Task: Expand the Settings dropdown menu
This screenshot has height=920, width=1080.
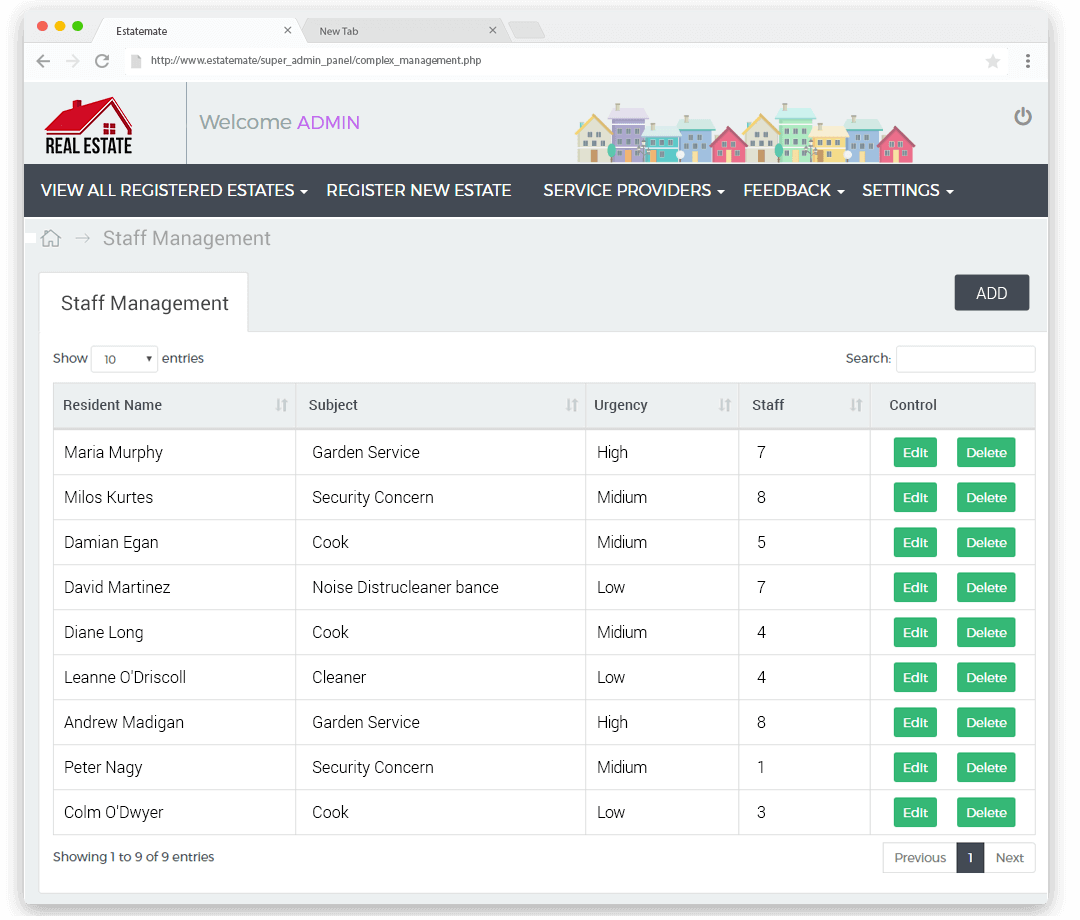Action: [x=906, y=190]
